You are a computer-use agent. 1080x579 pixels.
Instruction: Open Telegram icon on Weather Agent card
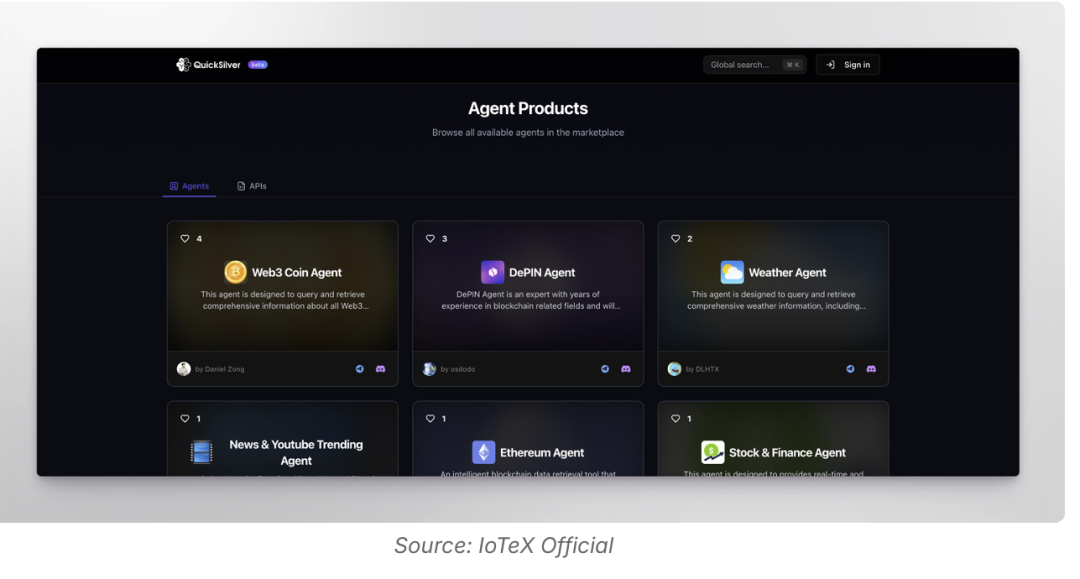pyautogui.click(x=850, y=369)
